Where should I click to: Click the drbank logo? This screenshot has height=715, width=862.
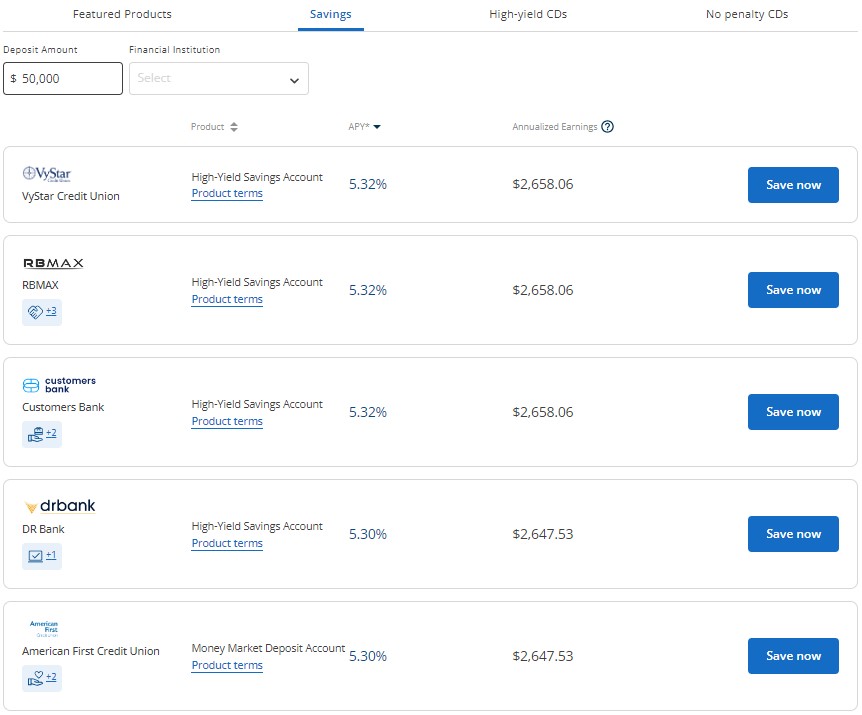coord(60,506)
